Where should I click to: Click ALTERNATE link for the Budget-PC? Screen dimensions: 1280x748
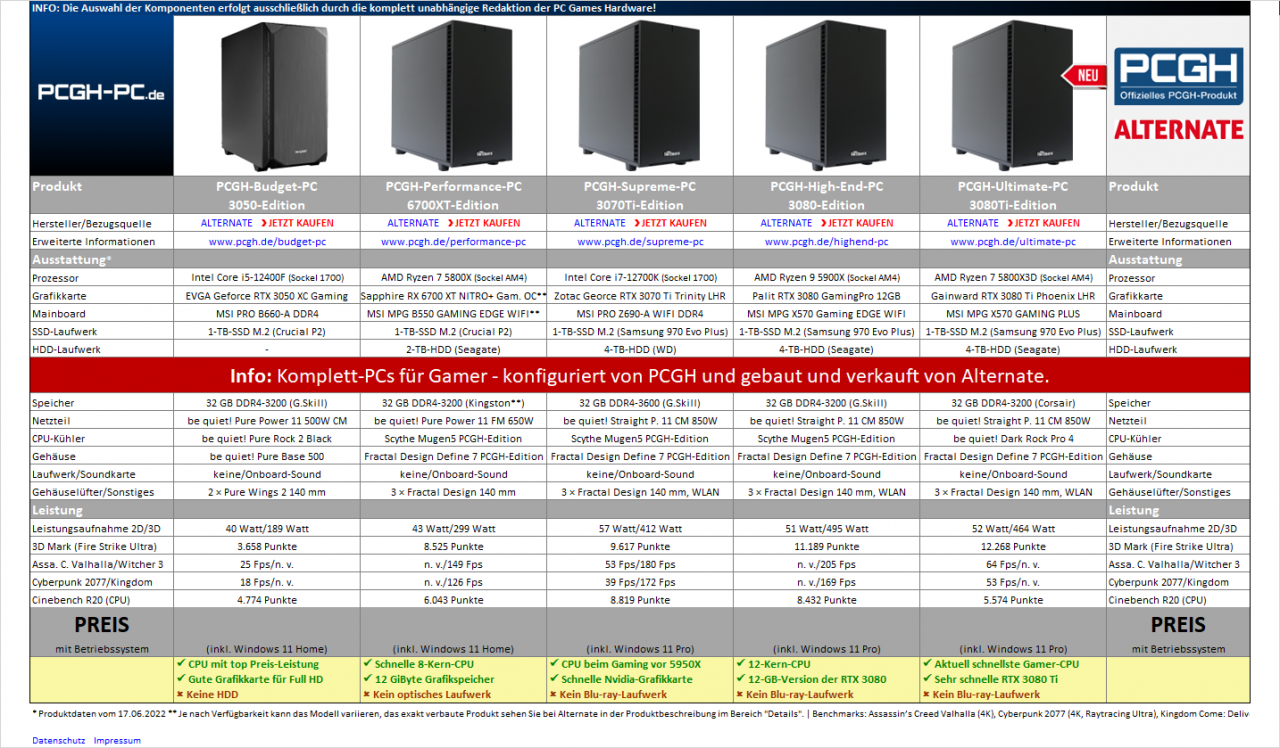pyautogui.click(x=227, y=223)
